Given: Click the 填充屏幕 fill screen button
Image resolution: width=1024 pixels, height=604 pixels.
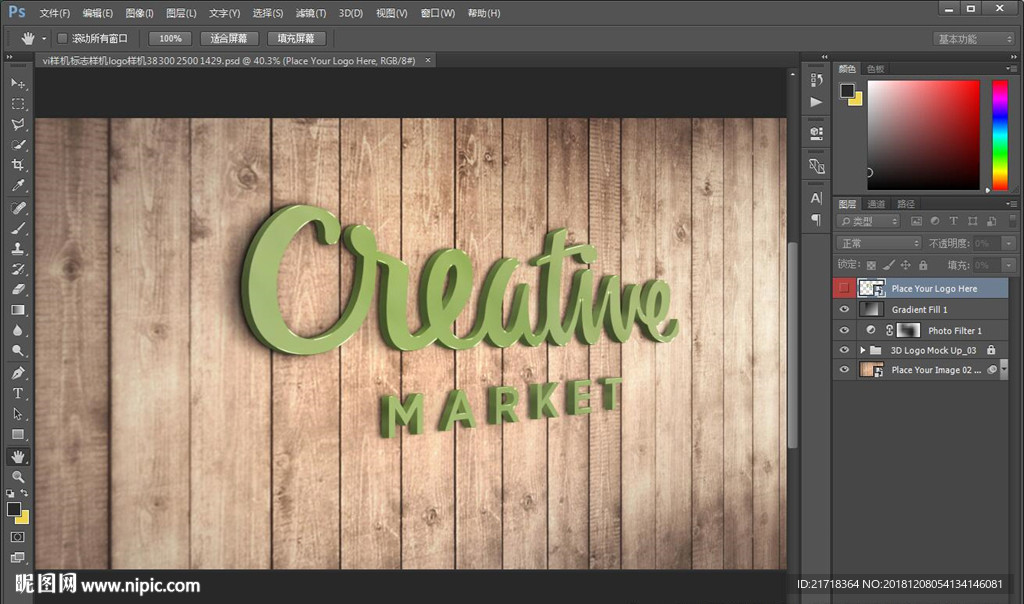Looking at the screenshot, I should coord(296,39).
